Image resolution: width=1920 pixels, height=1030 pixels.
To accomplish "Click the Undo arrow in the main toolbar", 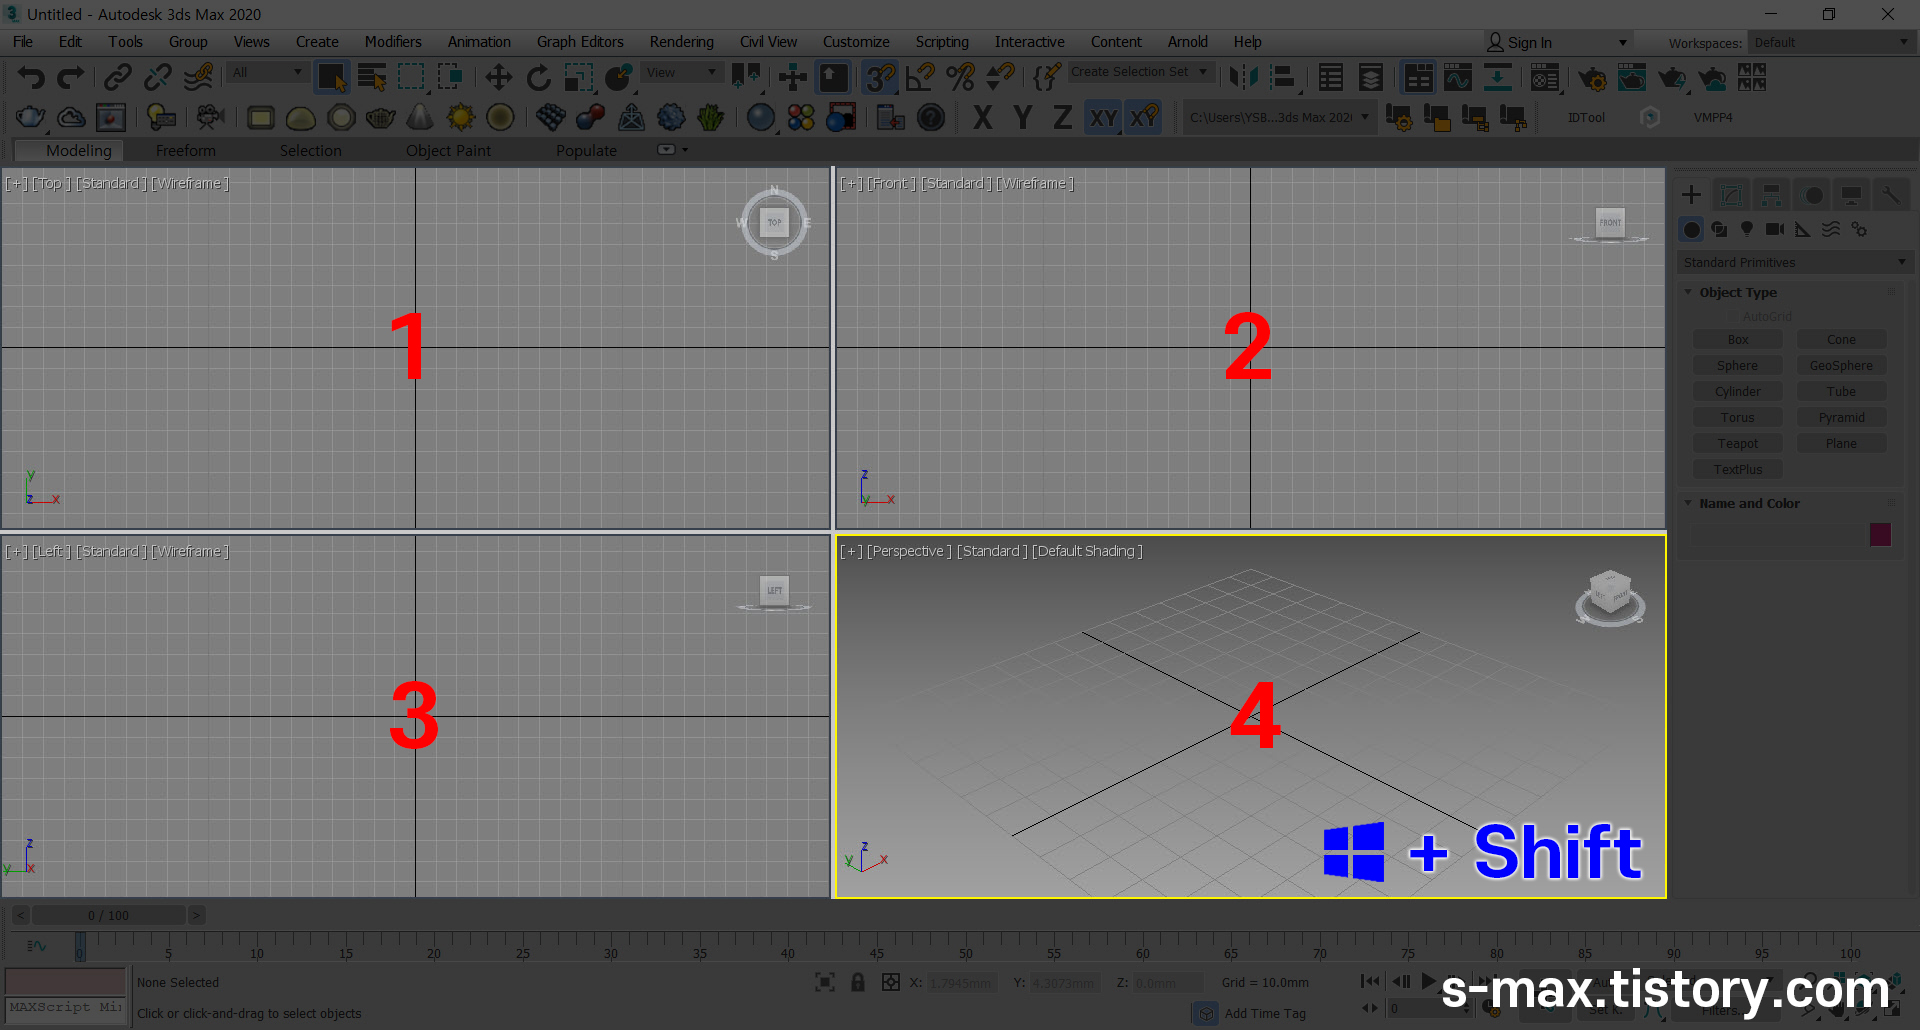I will click(x=31, y=77).
